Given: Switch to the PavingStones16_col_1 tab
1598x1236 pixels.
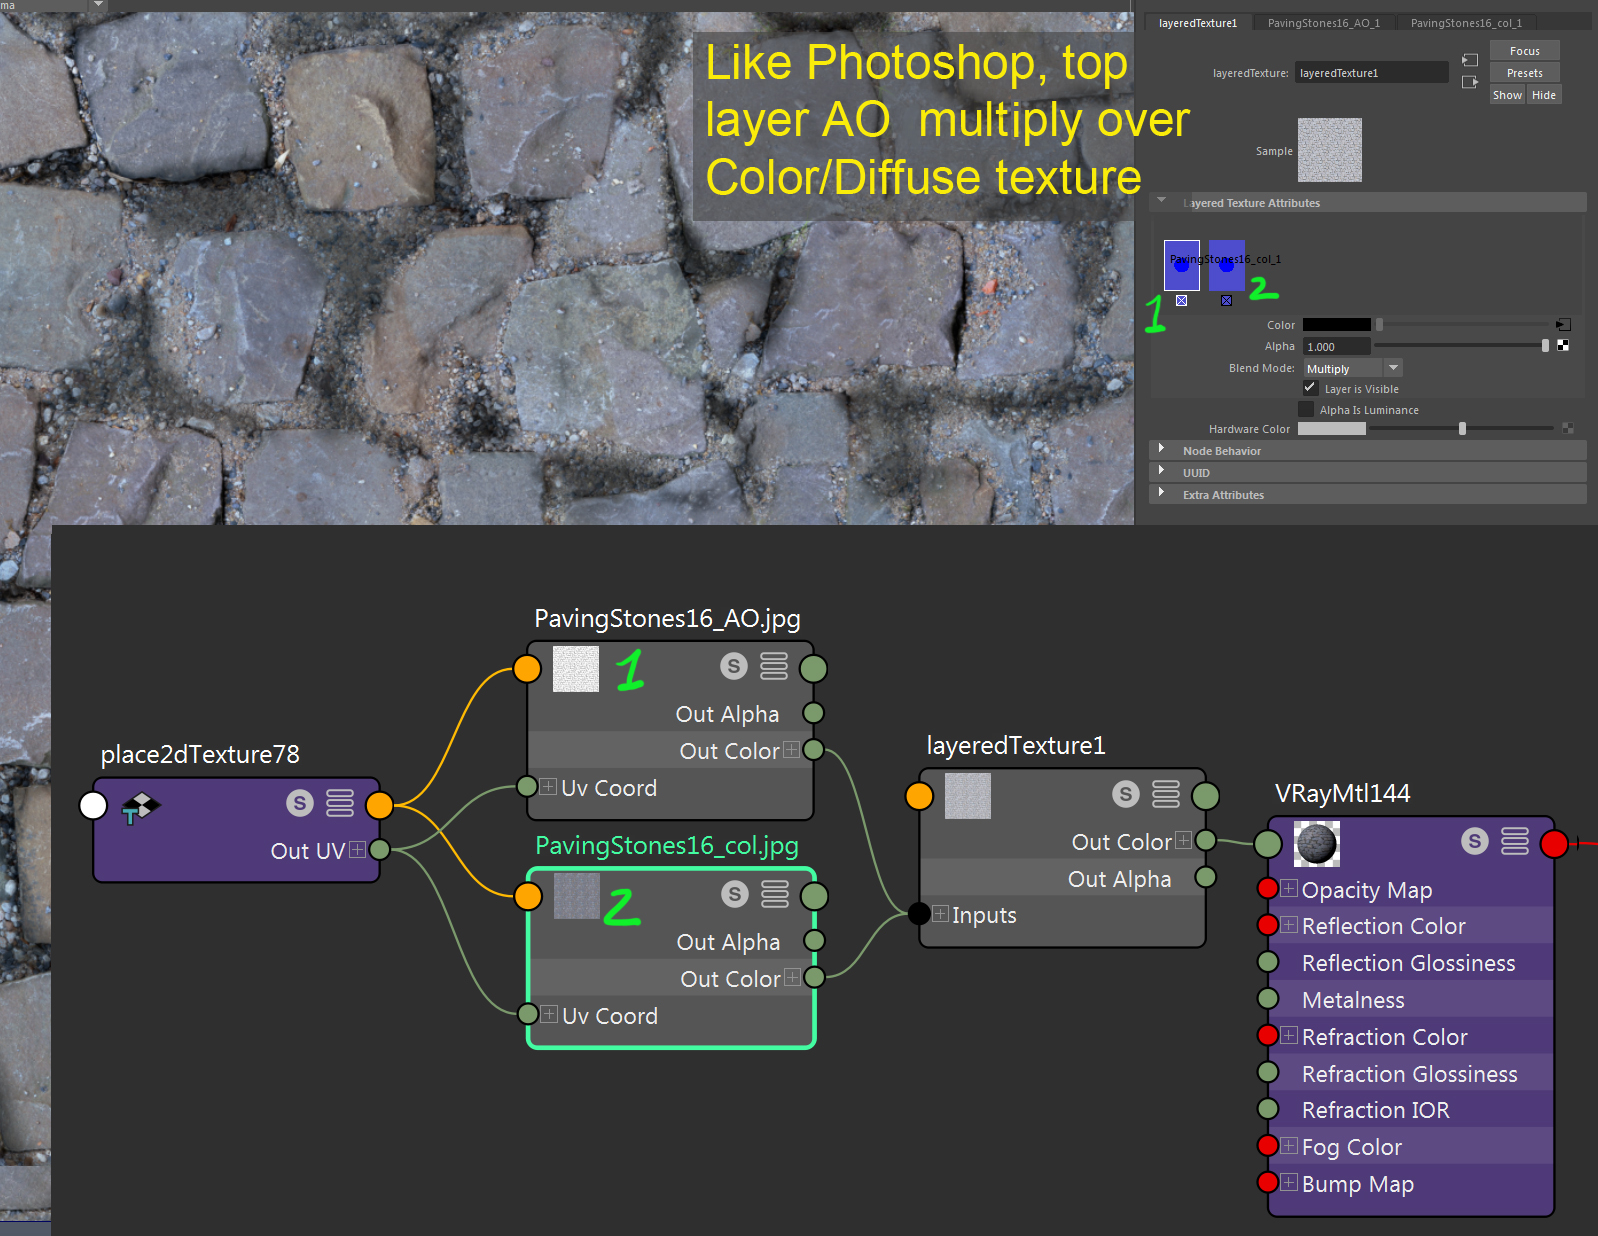Looking at the screenshot, I should [1466, 23].
